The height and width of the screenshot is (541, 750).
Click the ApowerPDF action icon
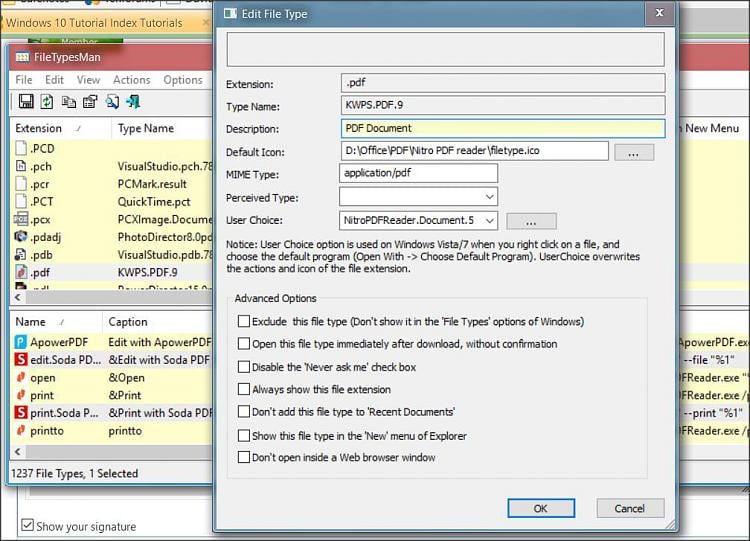click(x=21, y=342)
